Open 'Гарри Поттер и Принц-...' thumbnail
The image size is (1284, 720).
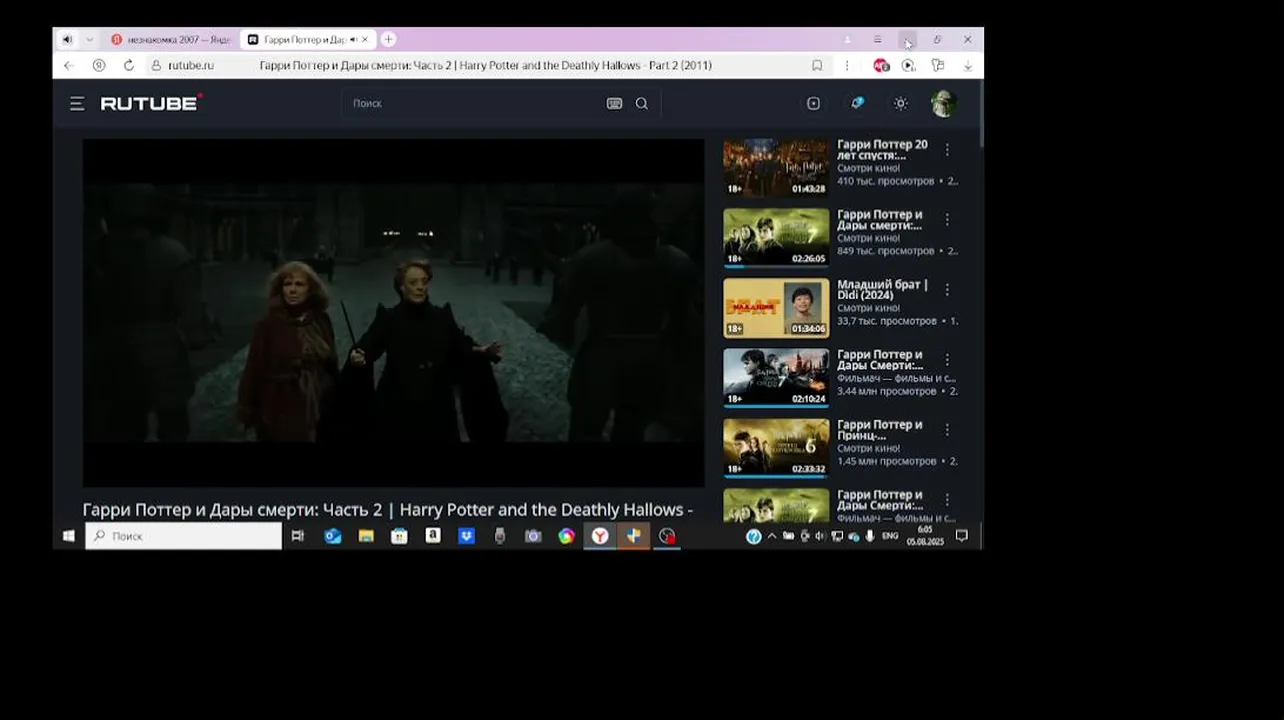tap(776, 448)
